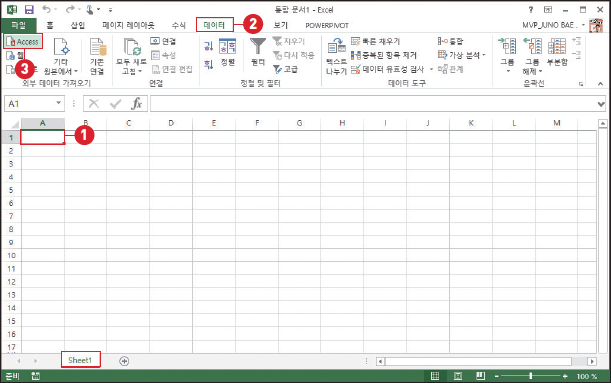Screen dimensions: 611x383
Task: Collapse the ribbon with the chevron
Action: coord(600,84)
